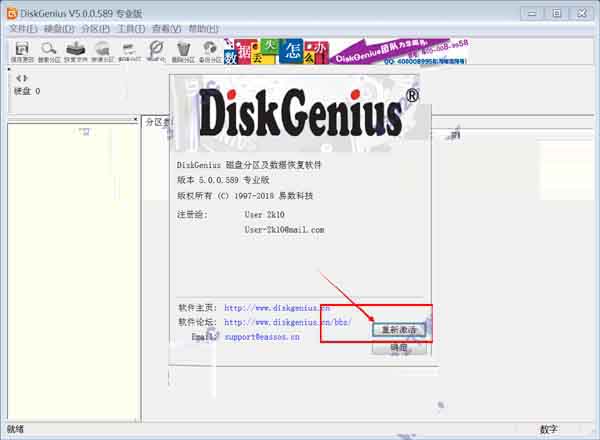Click the 硬盘 0 disk label
The width and height of the screenshot is (600, 440).
point(27,91)
